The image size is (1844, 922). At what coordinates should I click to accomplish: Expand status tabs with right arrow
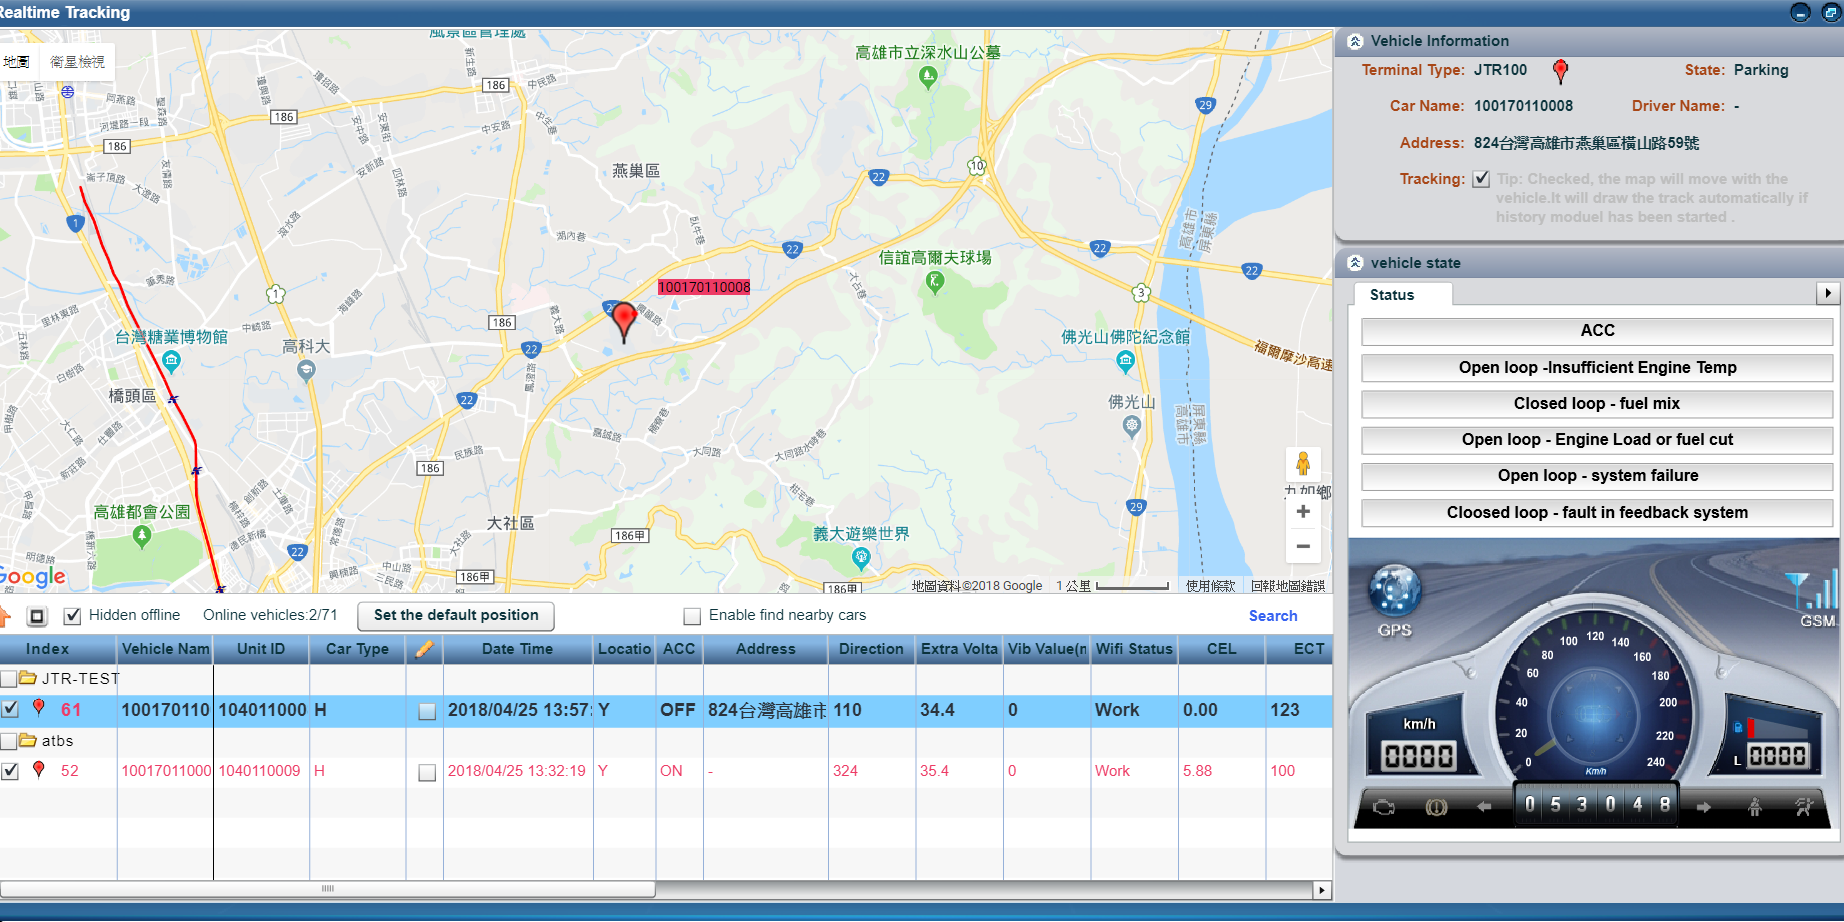pos(1827,293)
